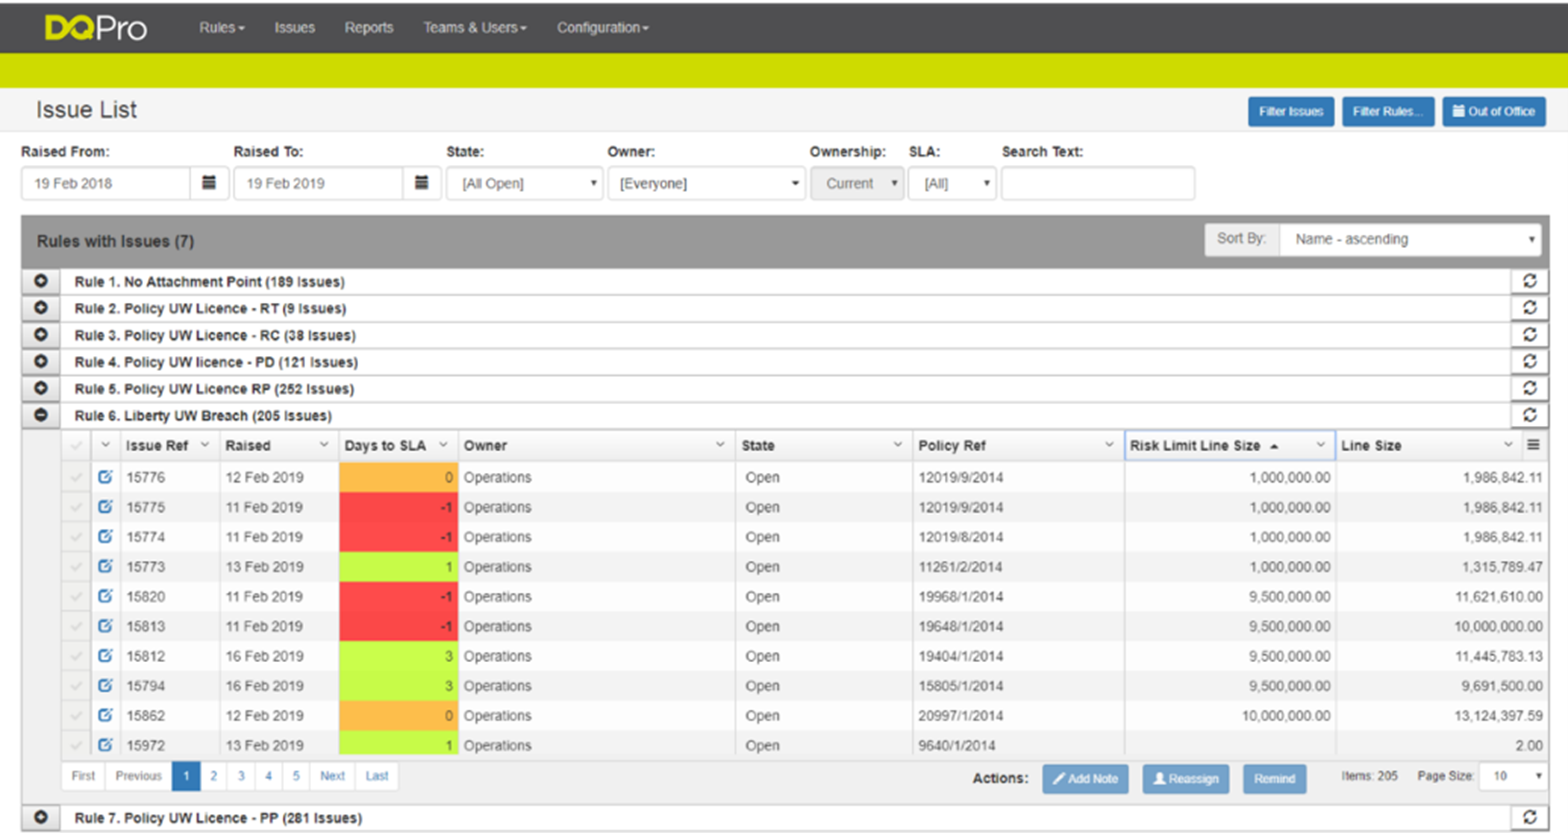Open the Teams & Users menu

474,28
